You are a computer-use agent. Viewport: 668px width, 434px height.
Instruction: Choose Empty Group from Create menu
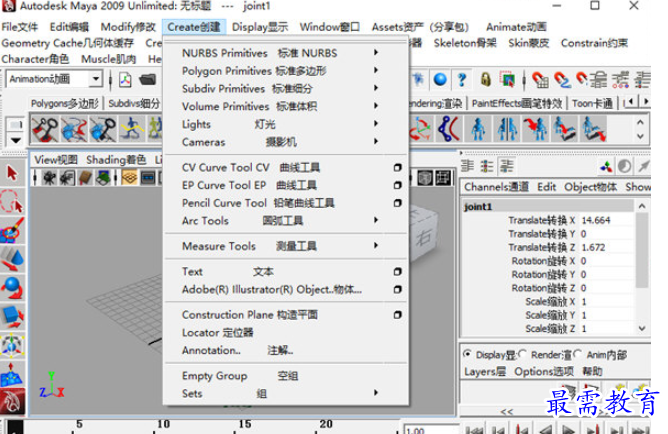point(240,376)
